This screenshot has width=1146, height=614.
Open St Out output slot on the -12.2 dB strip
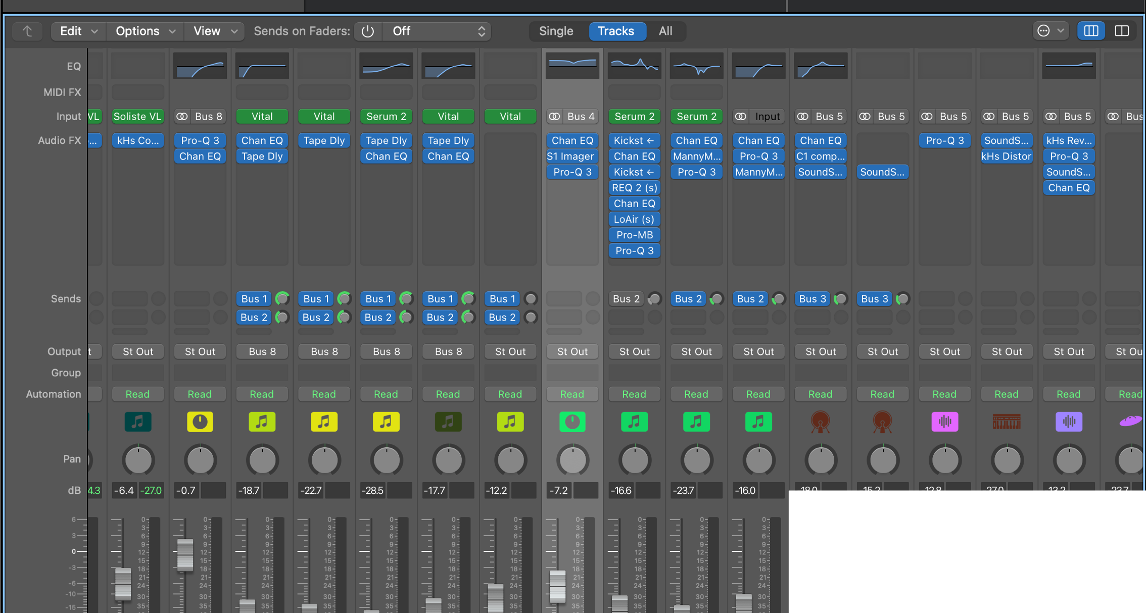[x=510, y=352]
